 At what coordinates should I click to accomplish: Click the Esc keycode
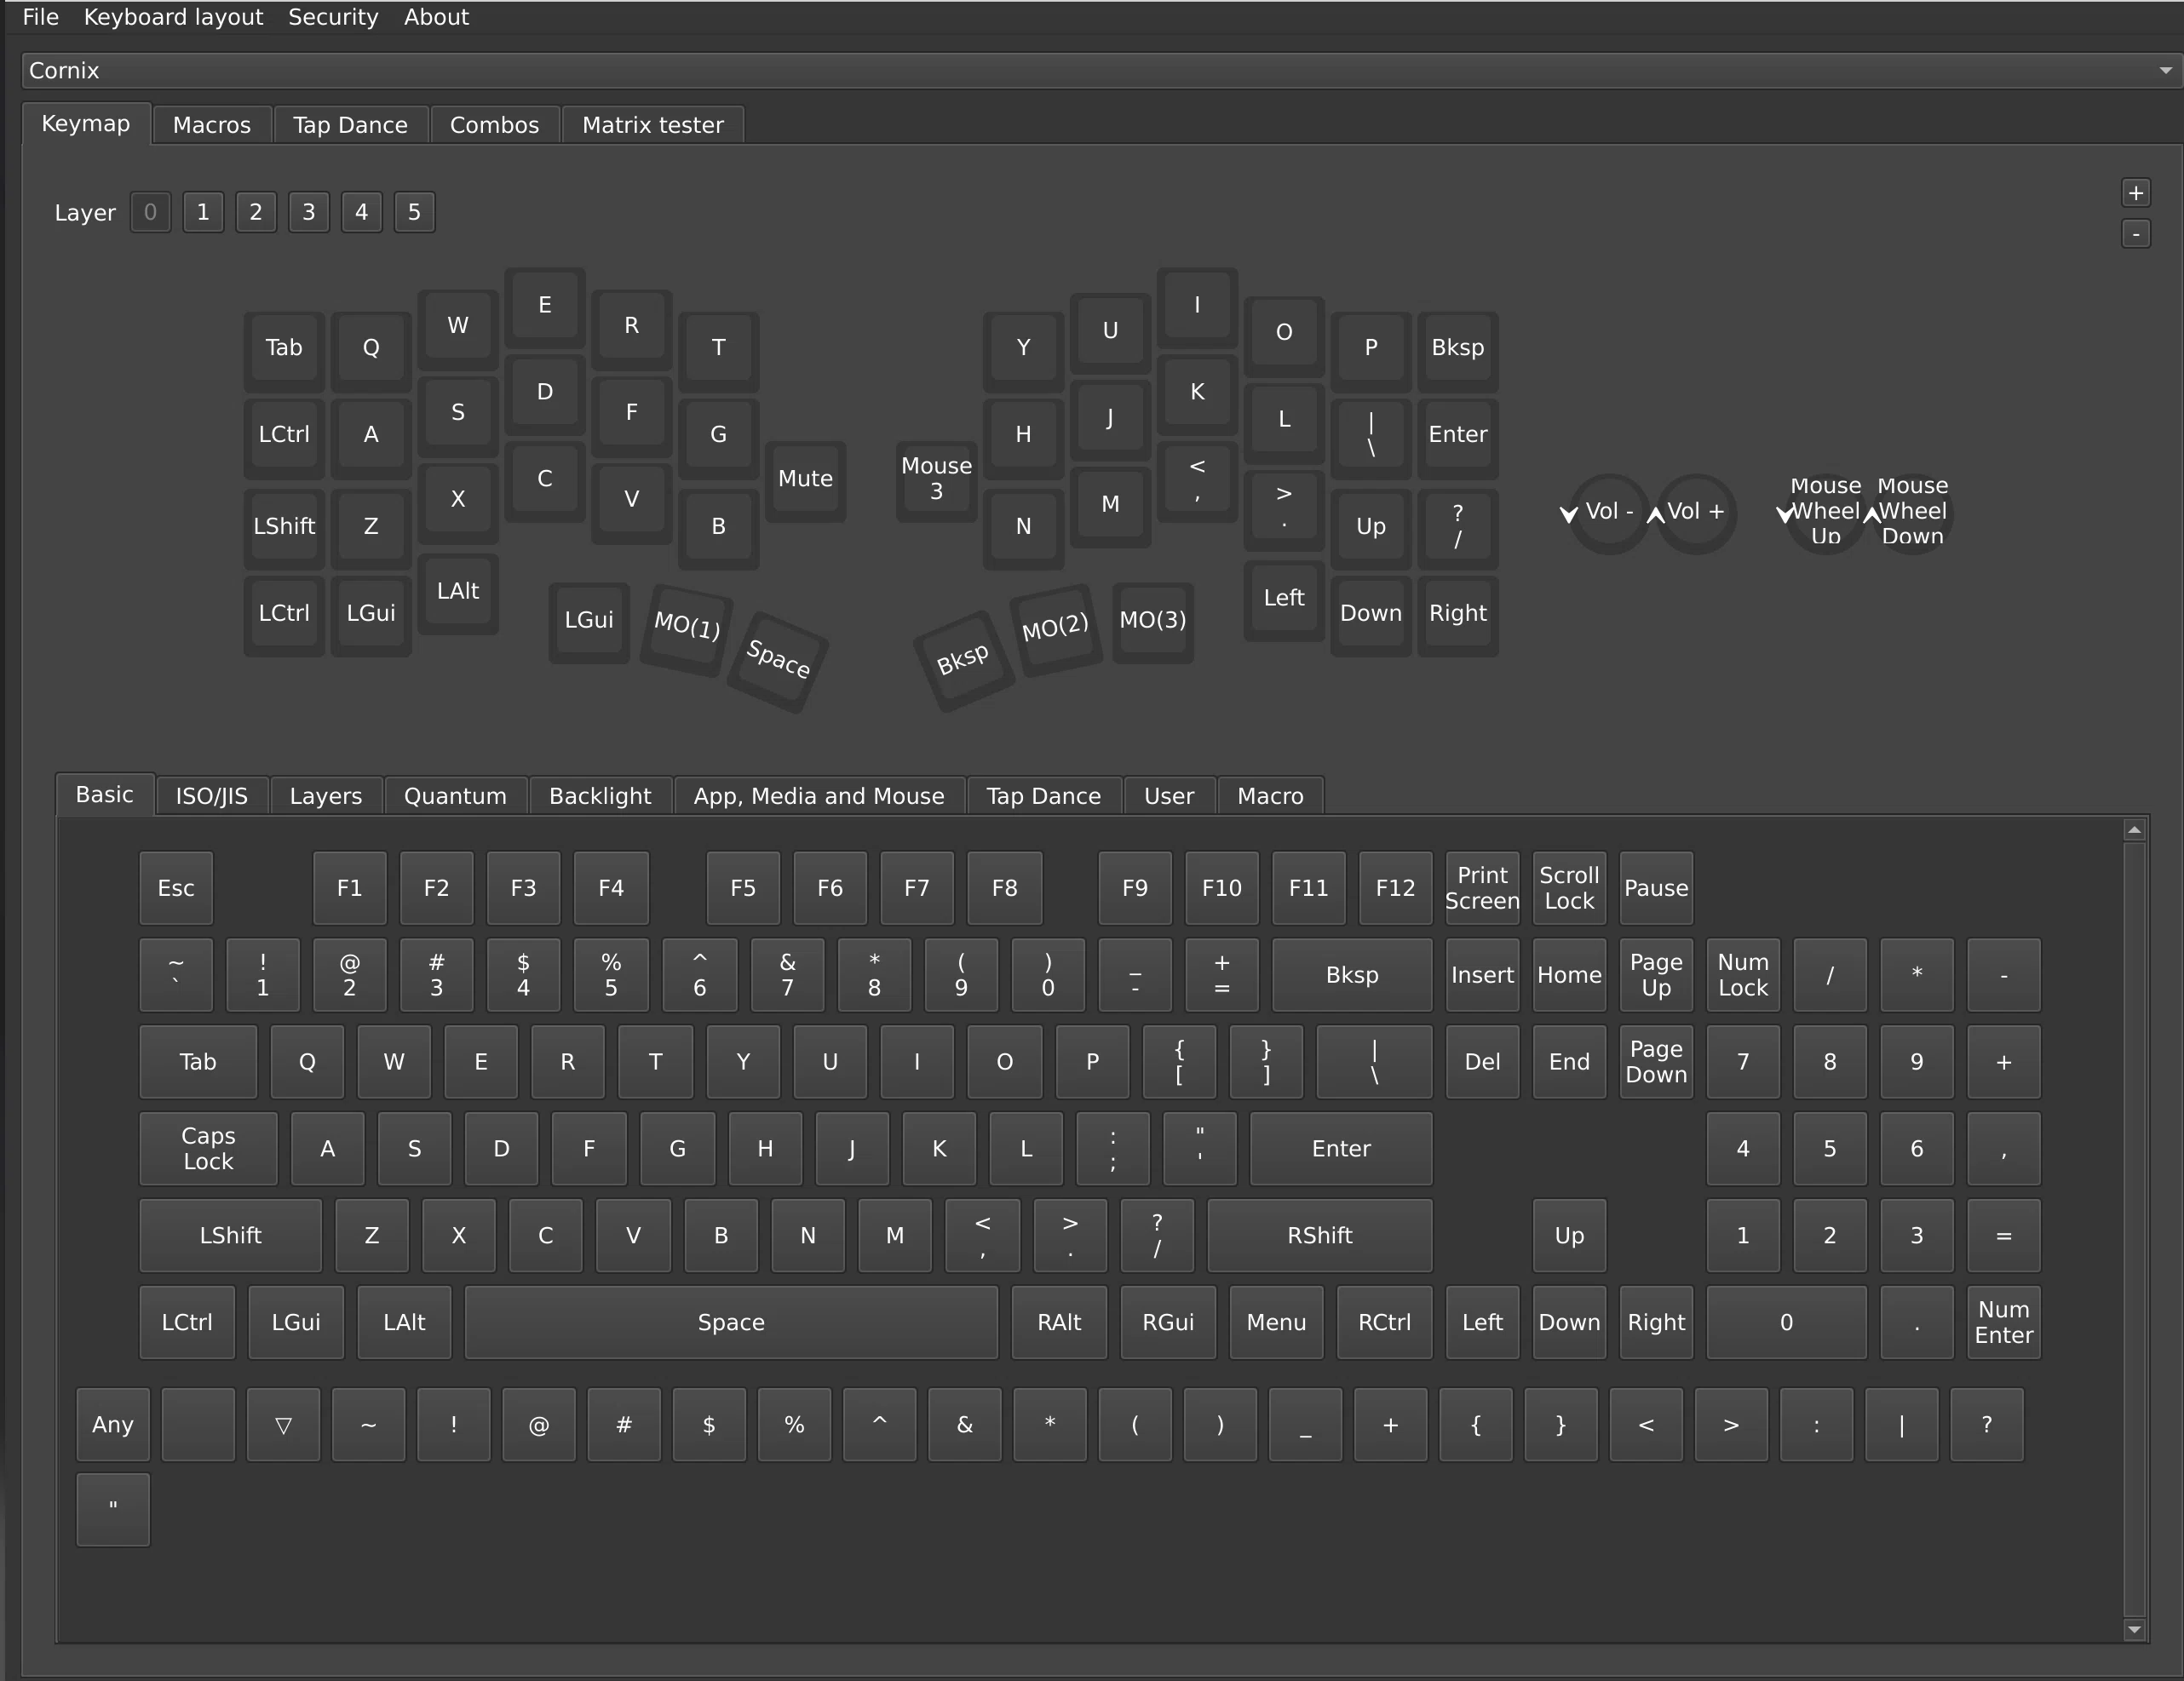(x=176, y=888)
